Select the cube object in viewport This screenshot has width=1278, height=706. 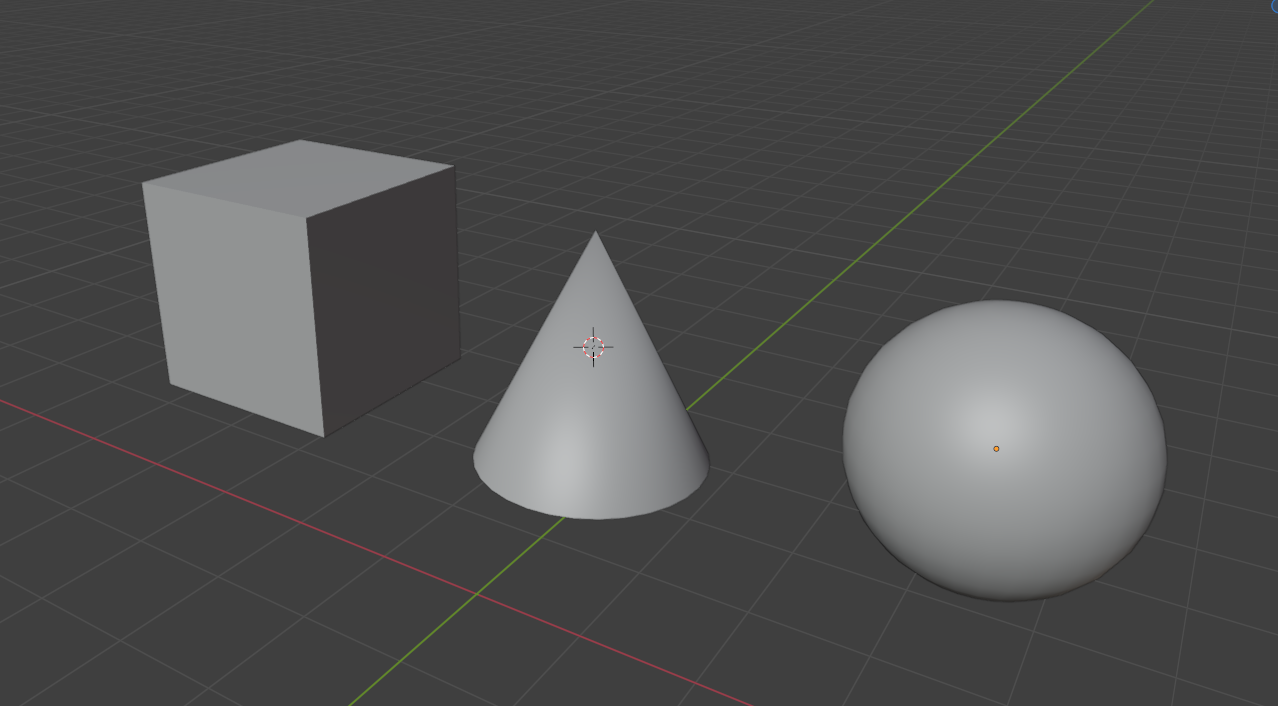[x=300, y=288]
